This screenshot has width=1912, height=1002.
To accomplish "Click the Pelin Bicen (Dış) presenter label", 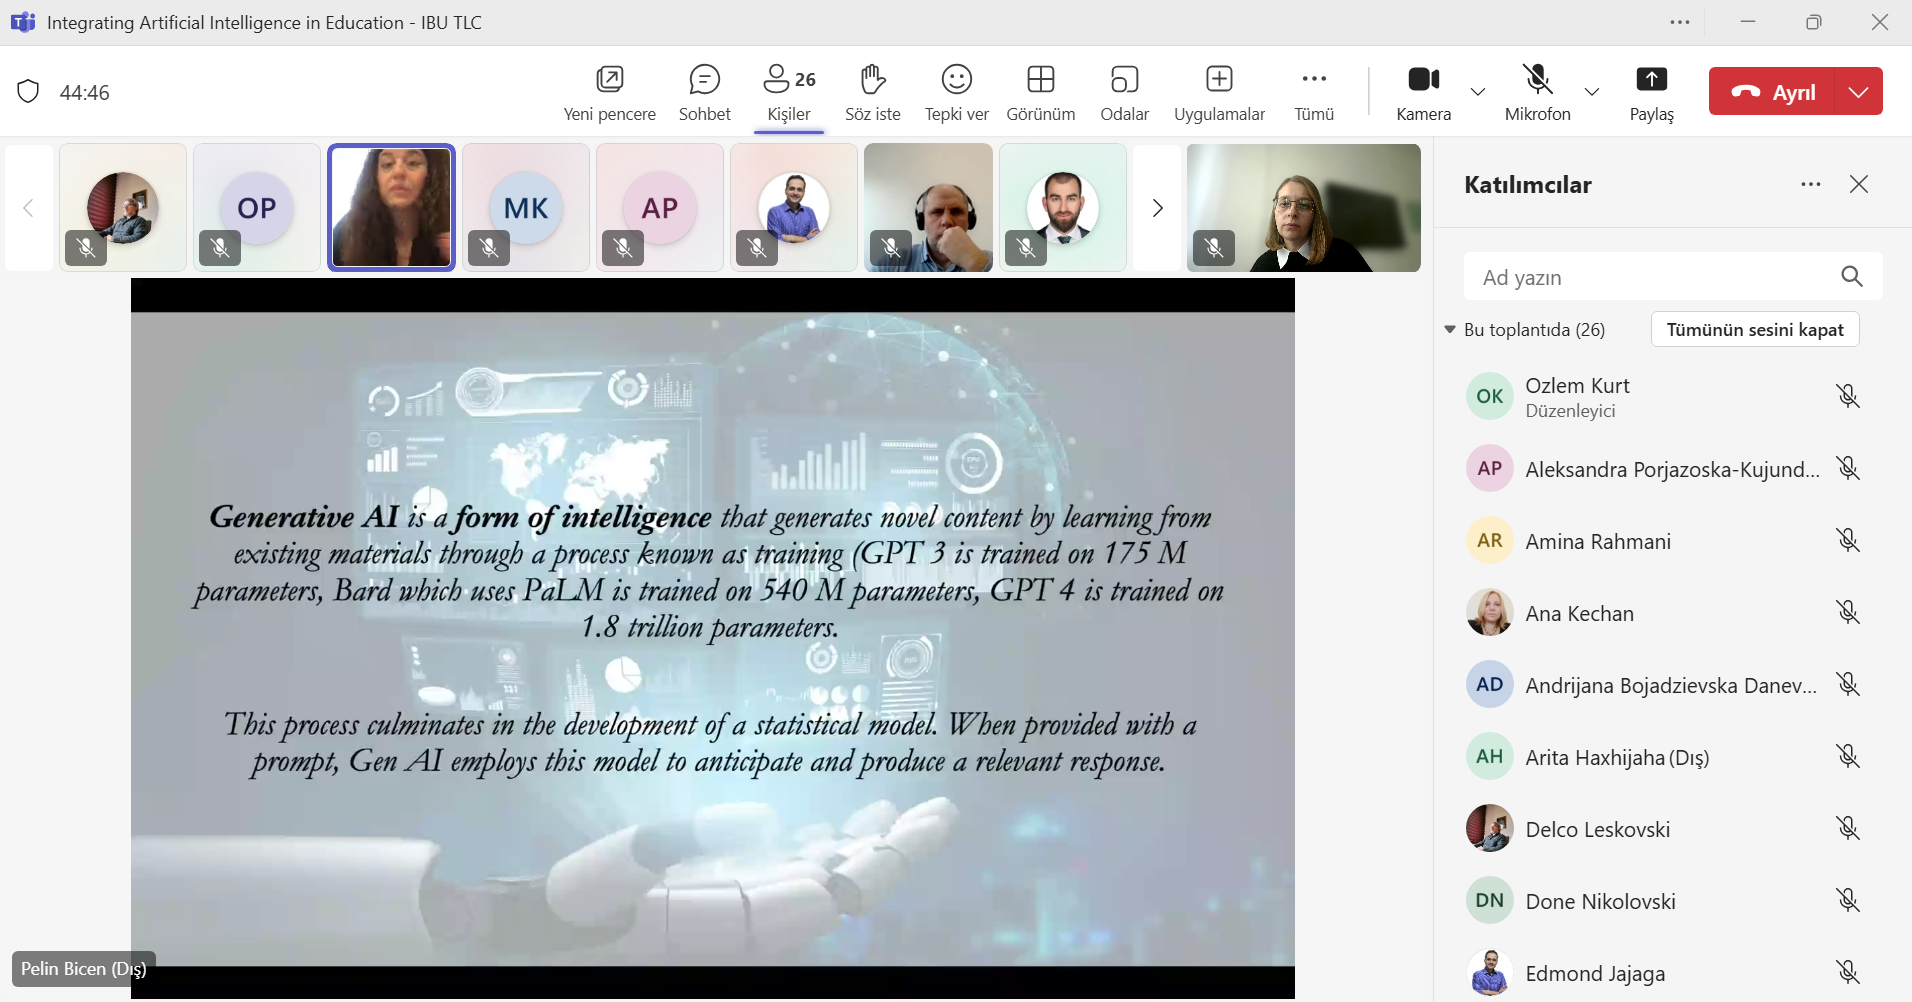I will pos(84,969).
